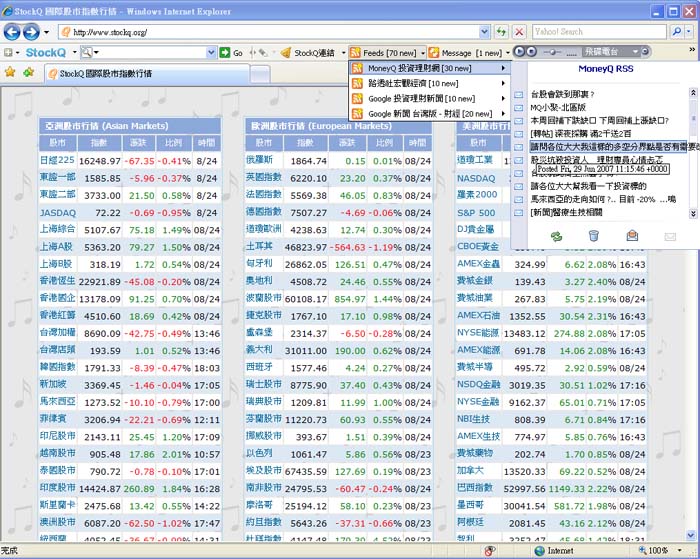Open JASDAQ index link
The width and height of the screenshot is (700, 559).
[x=58, y=213]
